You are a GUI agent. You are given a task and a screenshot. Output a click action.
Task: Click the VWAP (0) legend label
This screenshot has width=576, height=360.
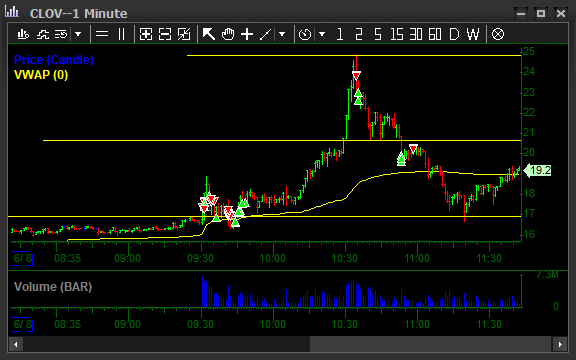point(41,75)
